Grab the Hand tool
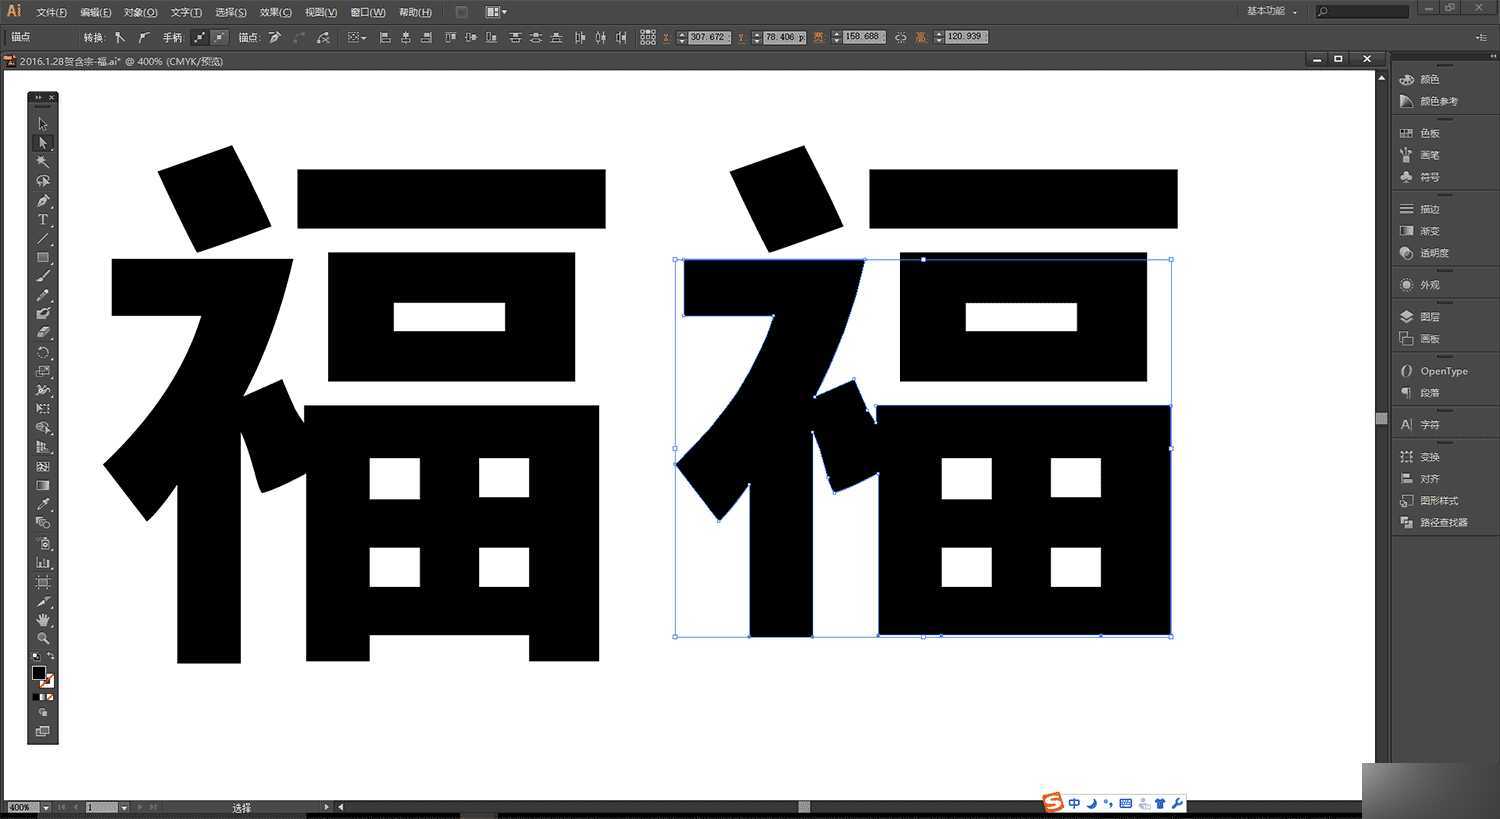 (42, 619)
